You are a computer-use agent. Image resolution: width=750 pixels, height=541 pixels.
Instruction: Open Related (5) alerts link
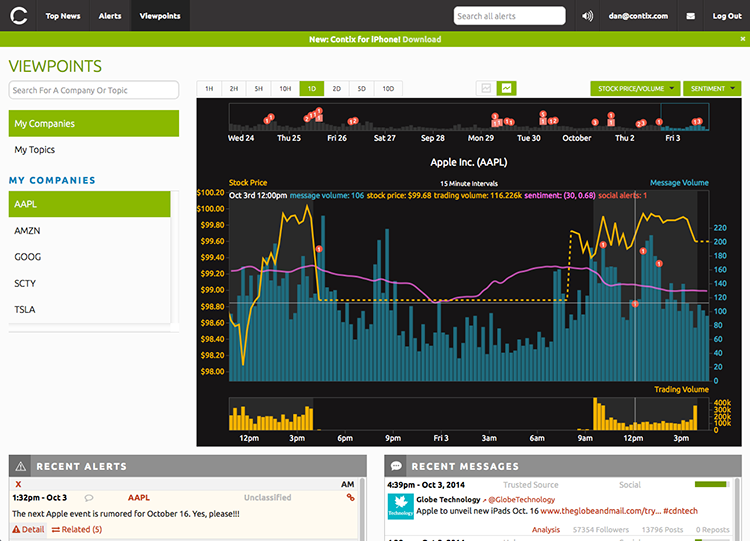pos(77,530)
